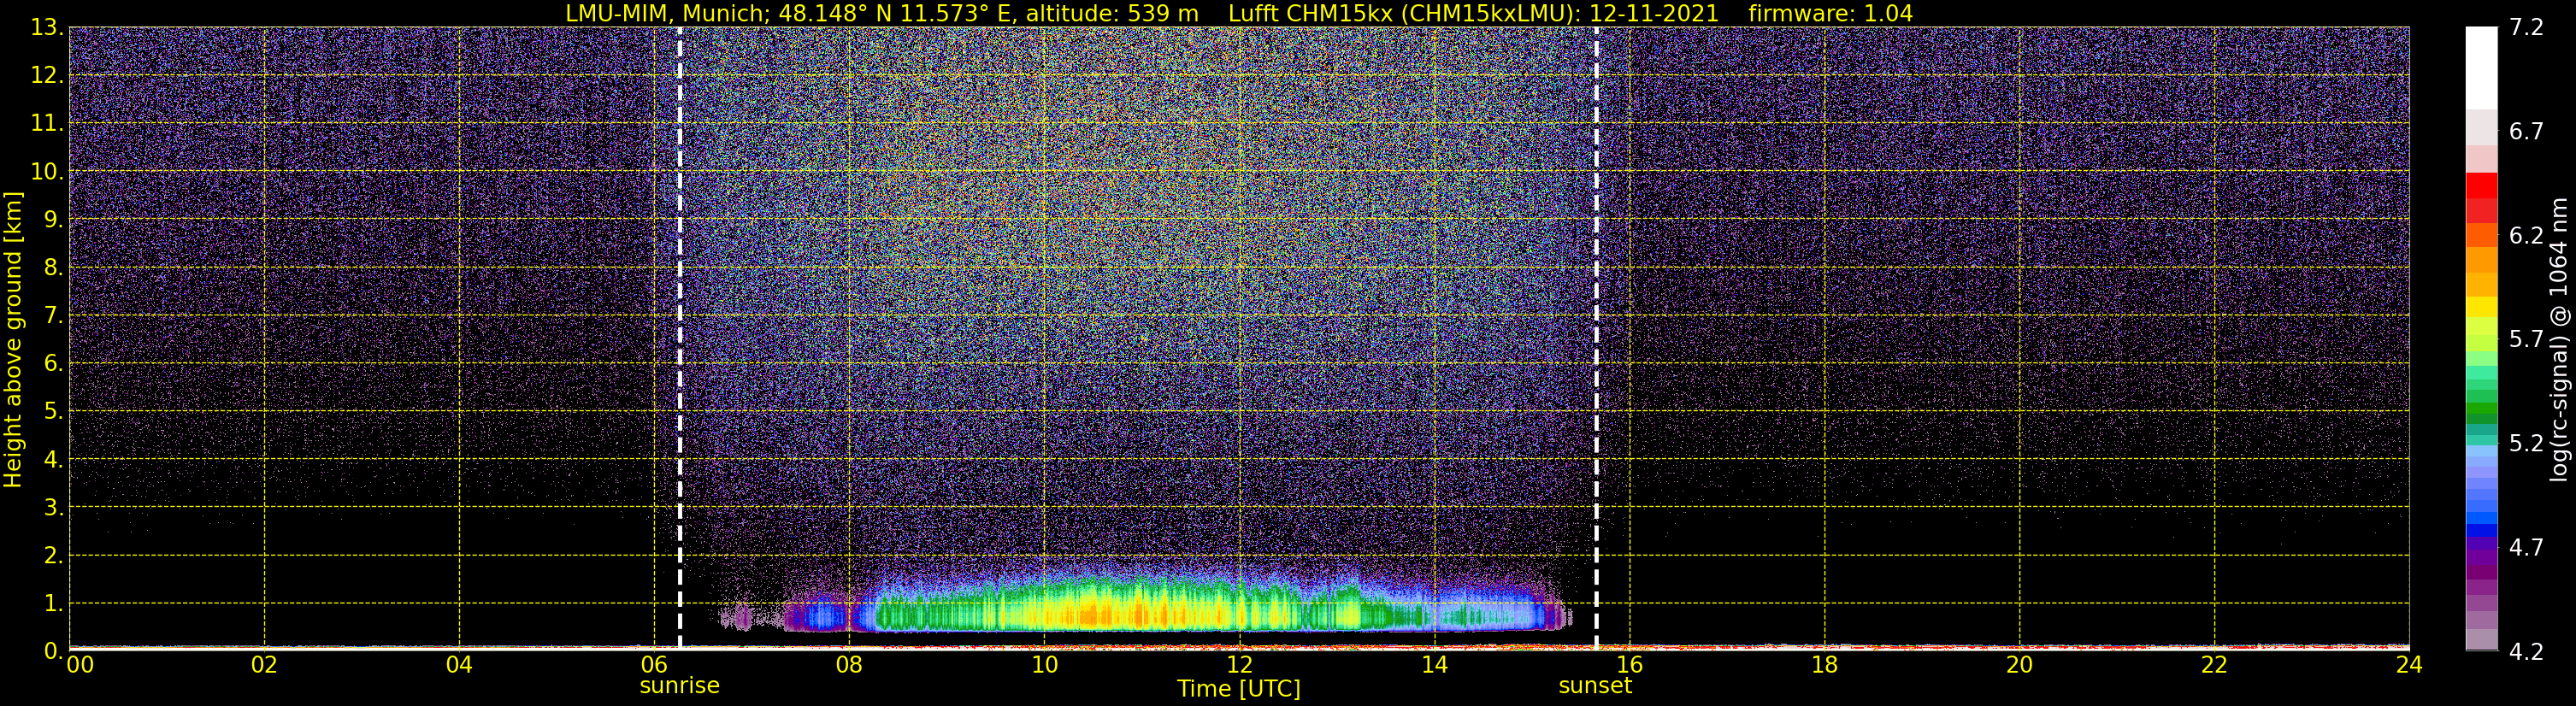Click the '8.' height axis tick label
The height and width of the screenshot is (706, 2576).
pyautogui.click(x=54, y=267)
